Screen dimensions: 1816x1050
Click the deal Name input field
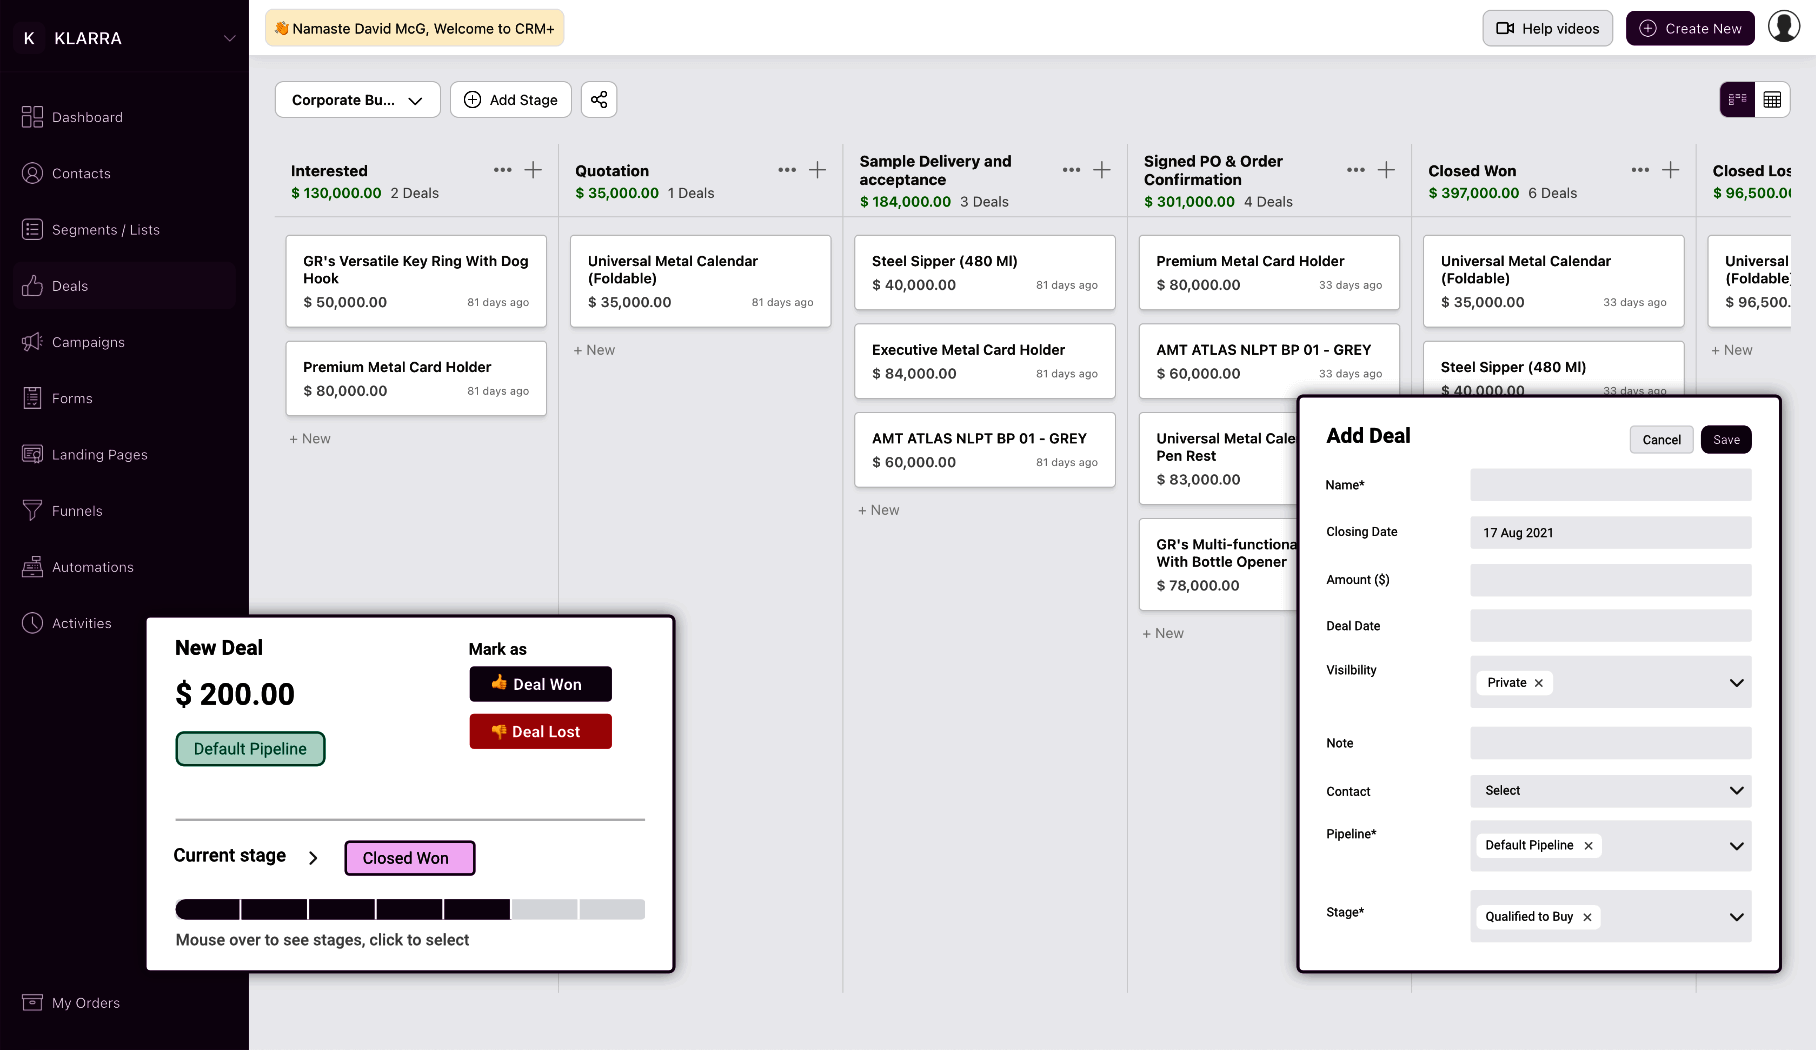(x=1610, y=485)
